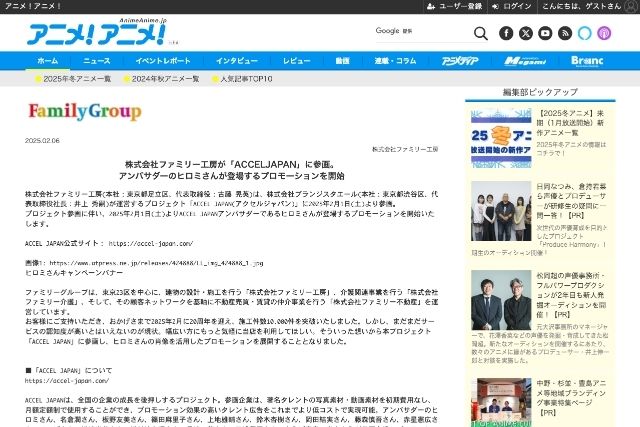This screenshot has width=640, height=427.
Task: Click the FamilyGroup logo image
Action: point(85,111)
